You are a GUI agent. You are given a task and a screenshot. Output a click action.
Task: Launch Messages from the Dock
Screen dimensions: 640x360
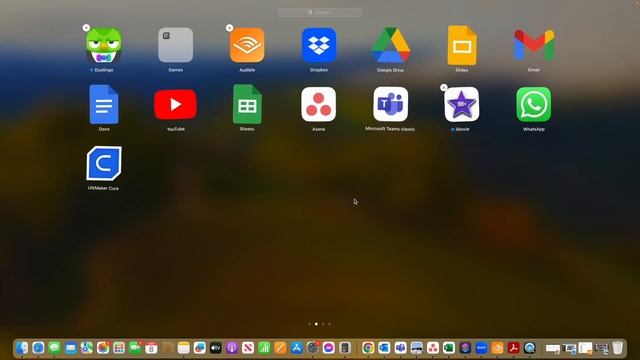click(x=54, y=348)
